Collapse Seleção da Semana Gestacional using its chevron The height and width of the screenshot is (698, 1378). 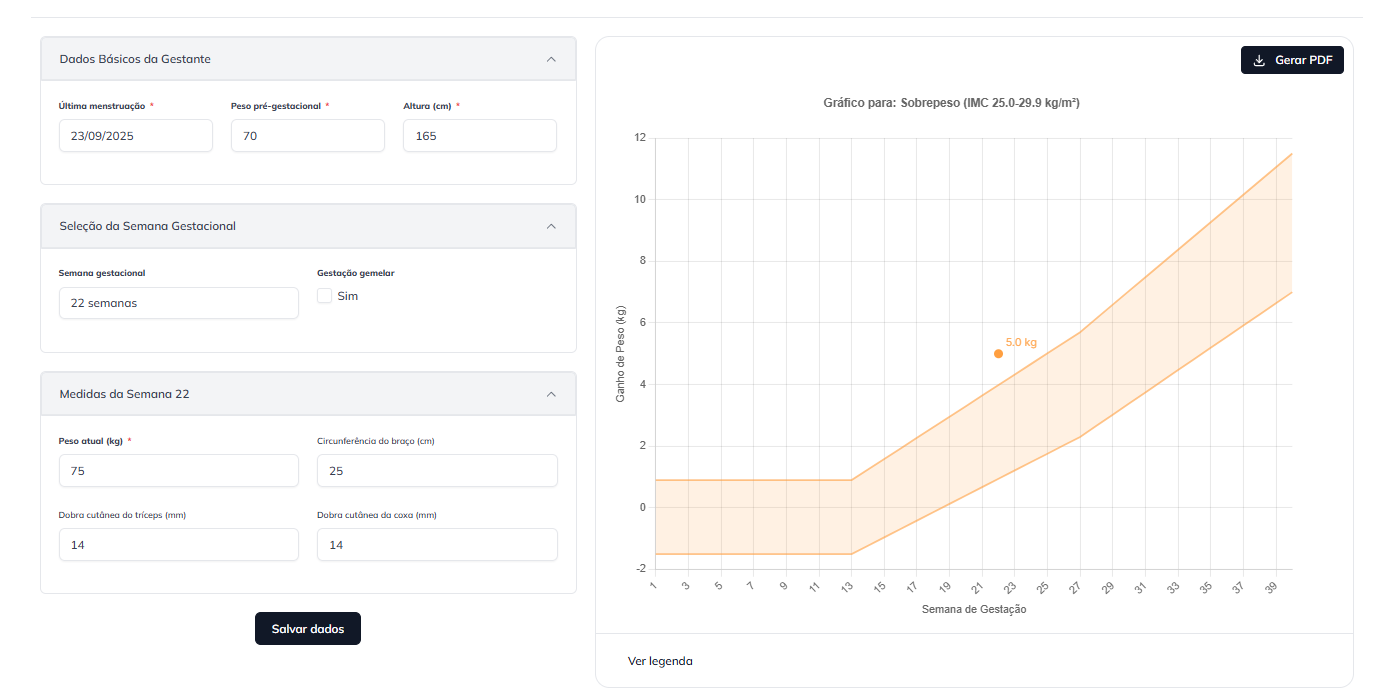(551, 226)
